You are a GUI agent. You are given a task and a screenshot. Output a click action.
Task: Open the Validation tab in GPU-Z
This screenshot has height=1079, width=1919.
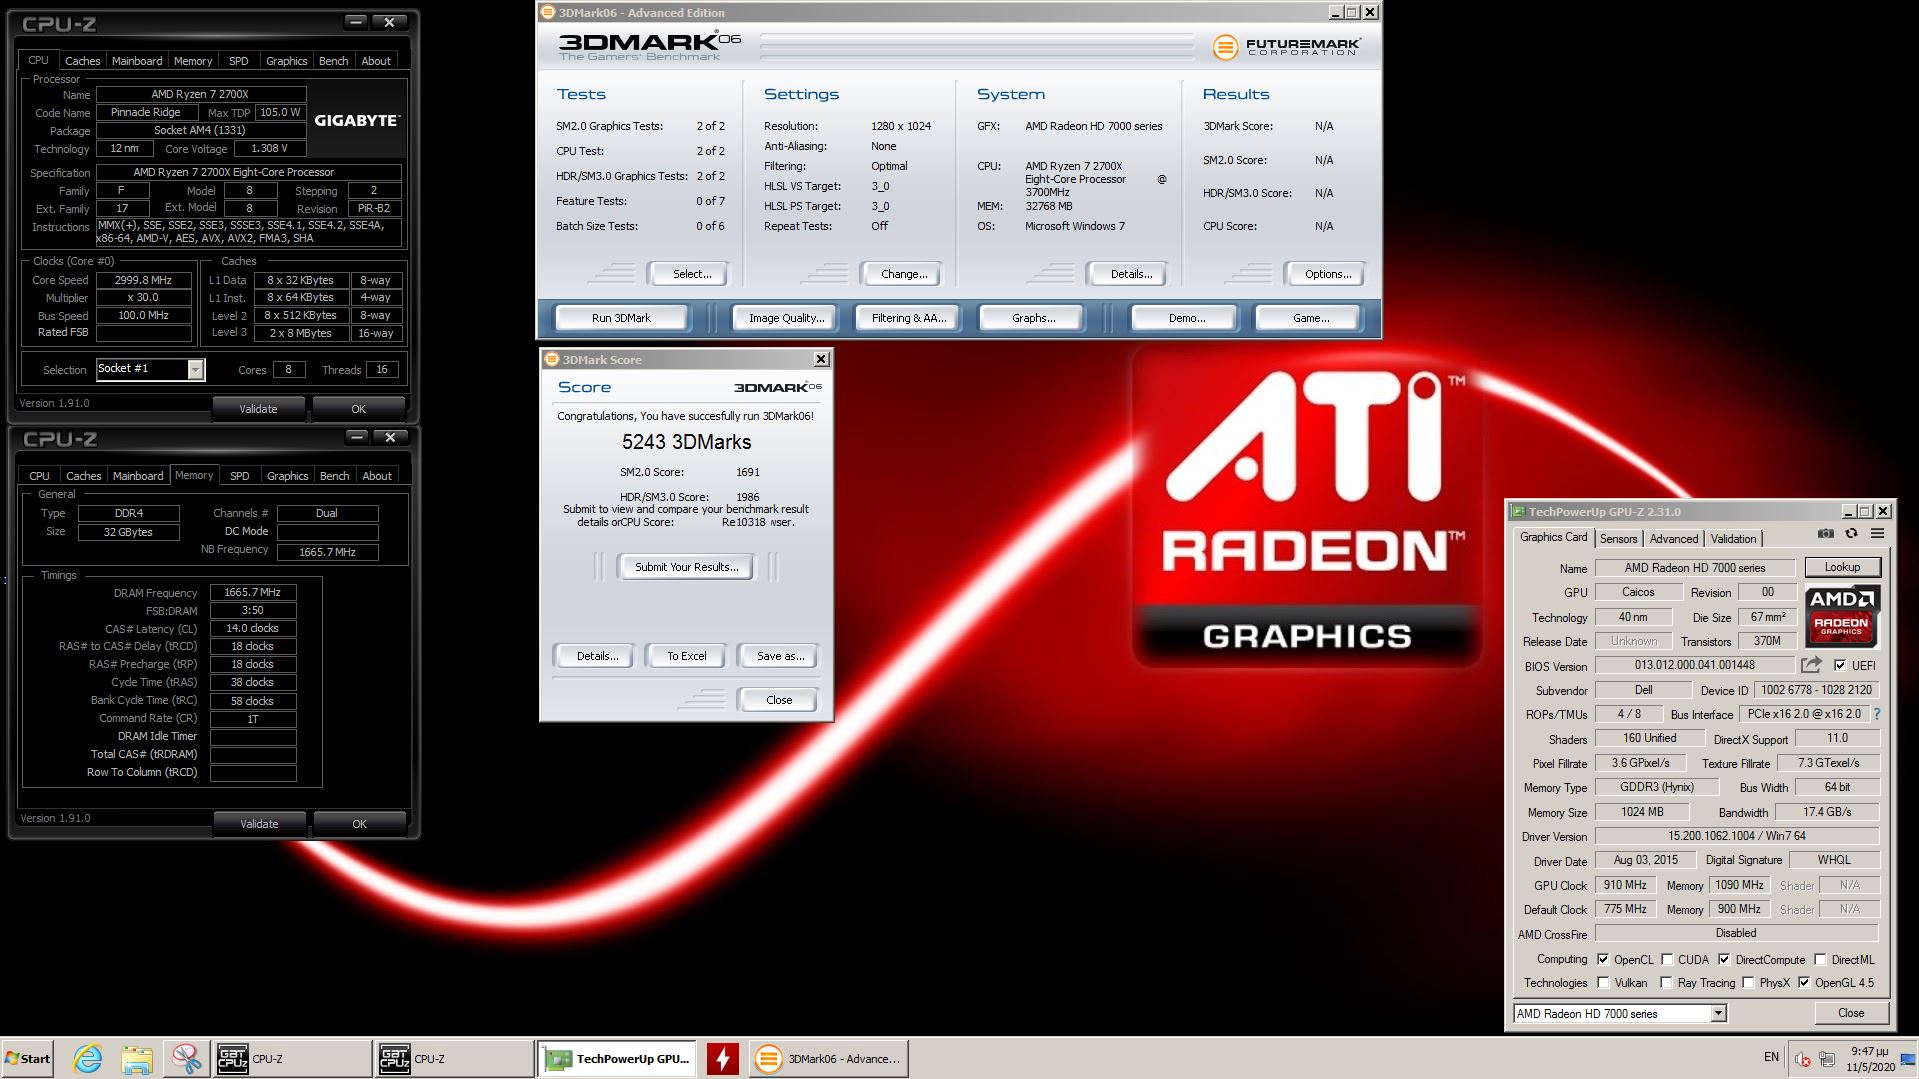[1733, 539]
